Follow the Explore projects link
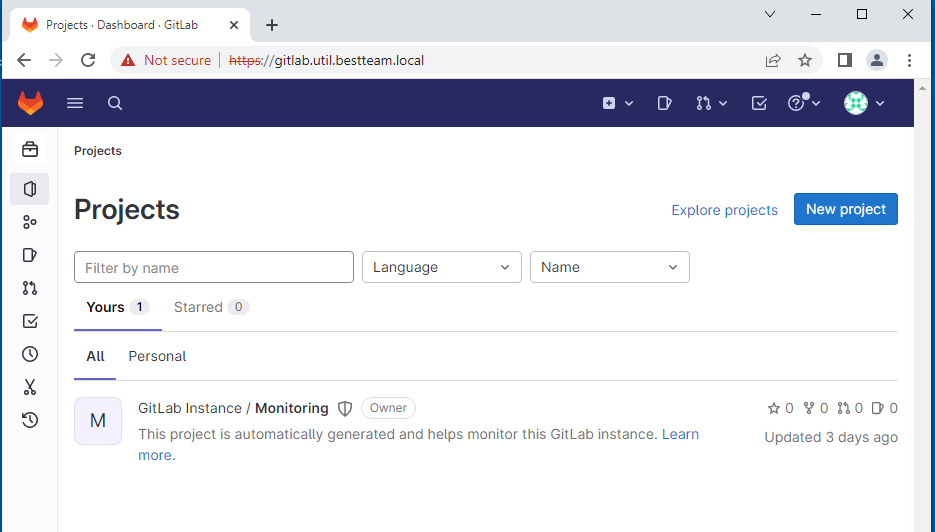The height and width of the screenshot is (532, 935). [725, 210]
